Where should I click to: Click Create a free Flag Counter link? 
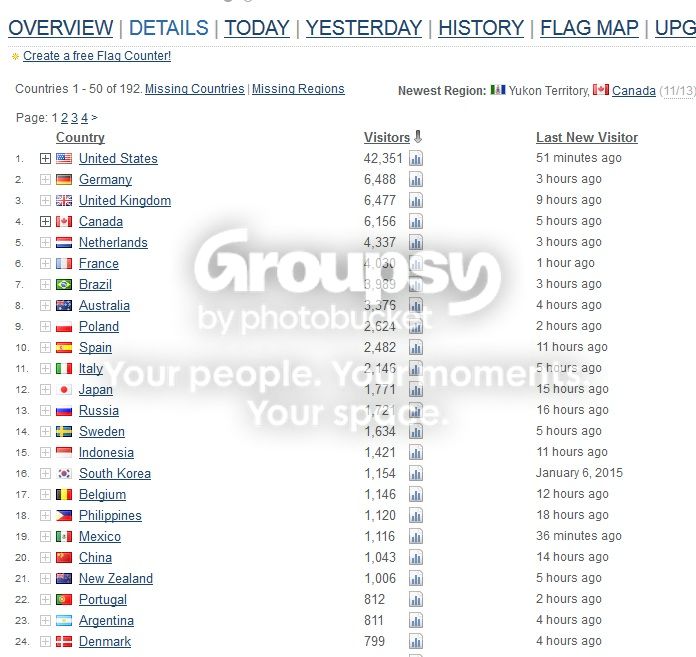(97, 56)
